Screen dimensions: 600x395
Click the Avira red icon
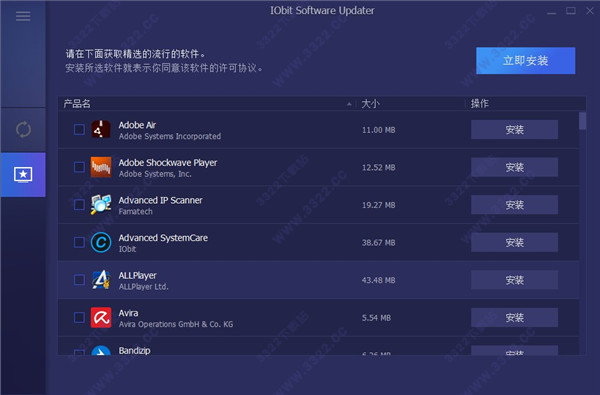coord(101,317)
